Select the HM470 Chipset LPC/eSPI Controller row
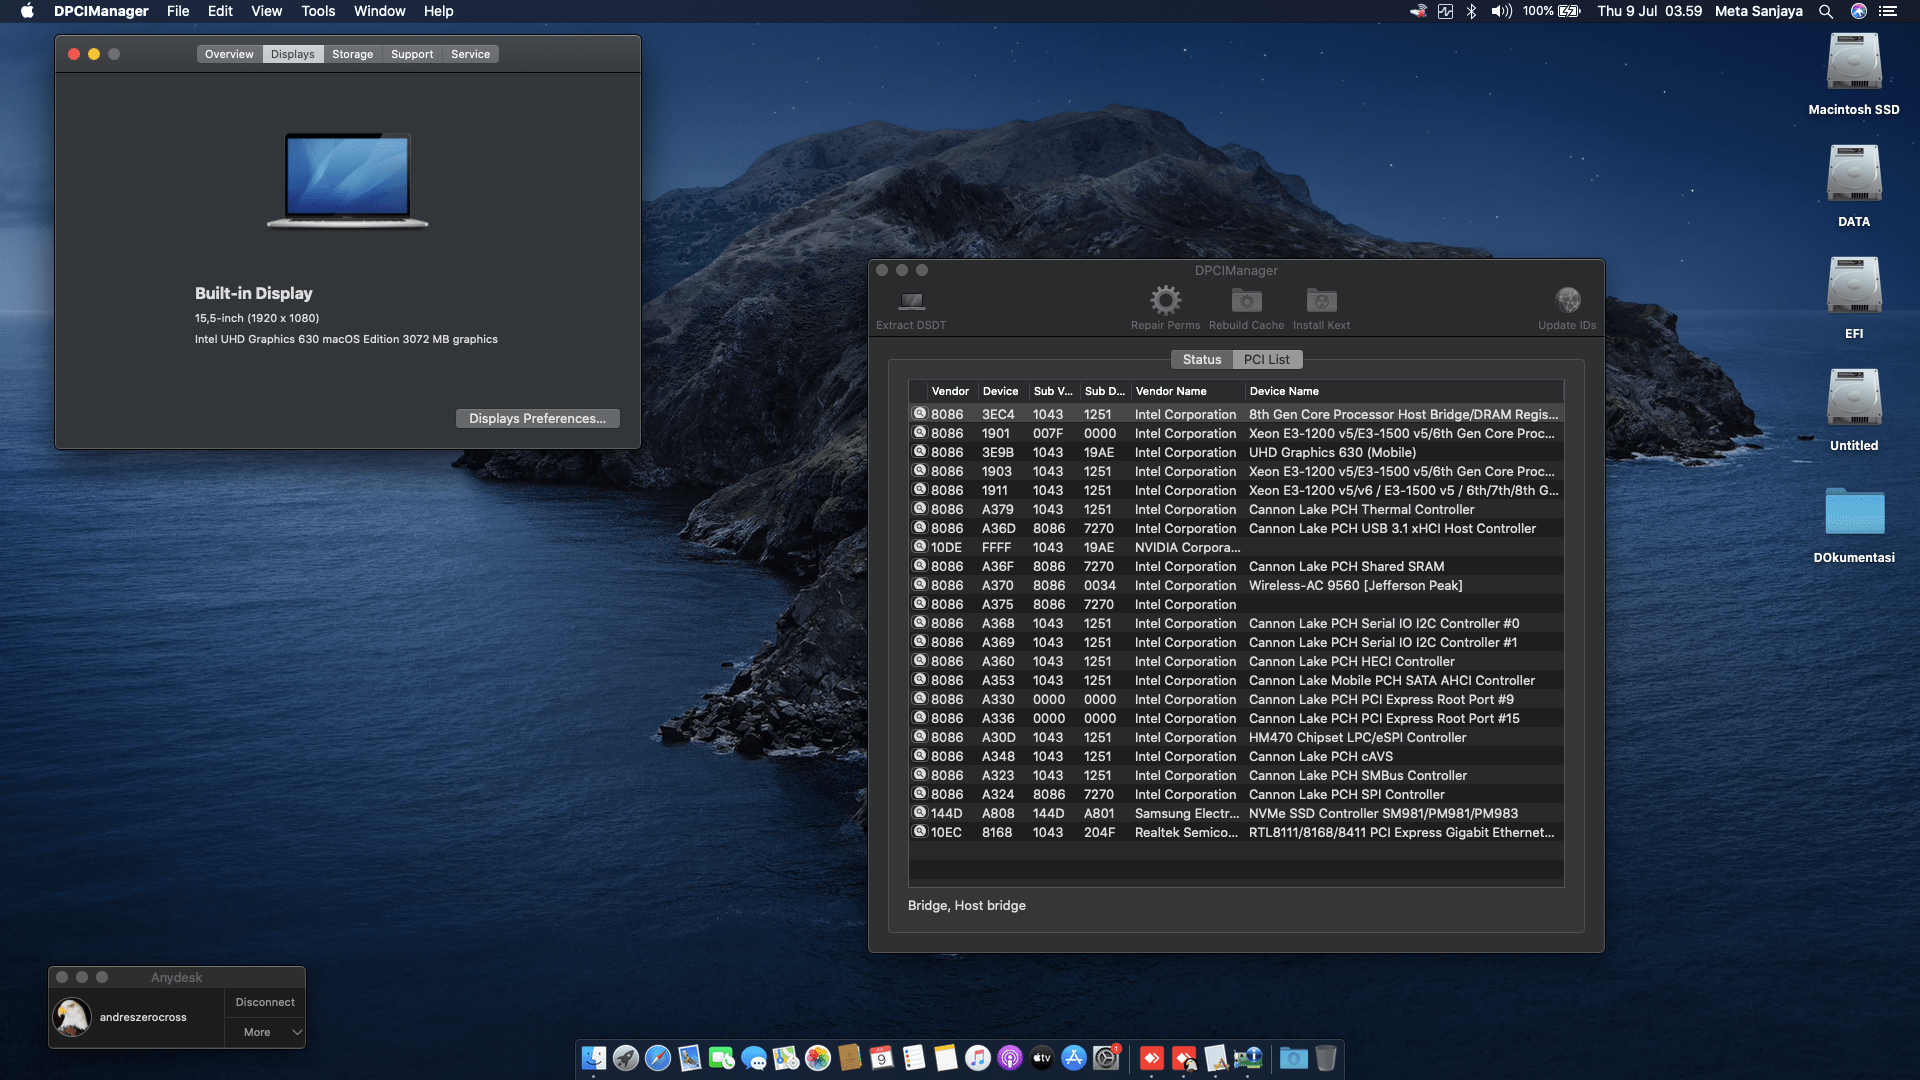1920x1080 pixels. coord(1236,737)
